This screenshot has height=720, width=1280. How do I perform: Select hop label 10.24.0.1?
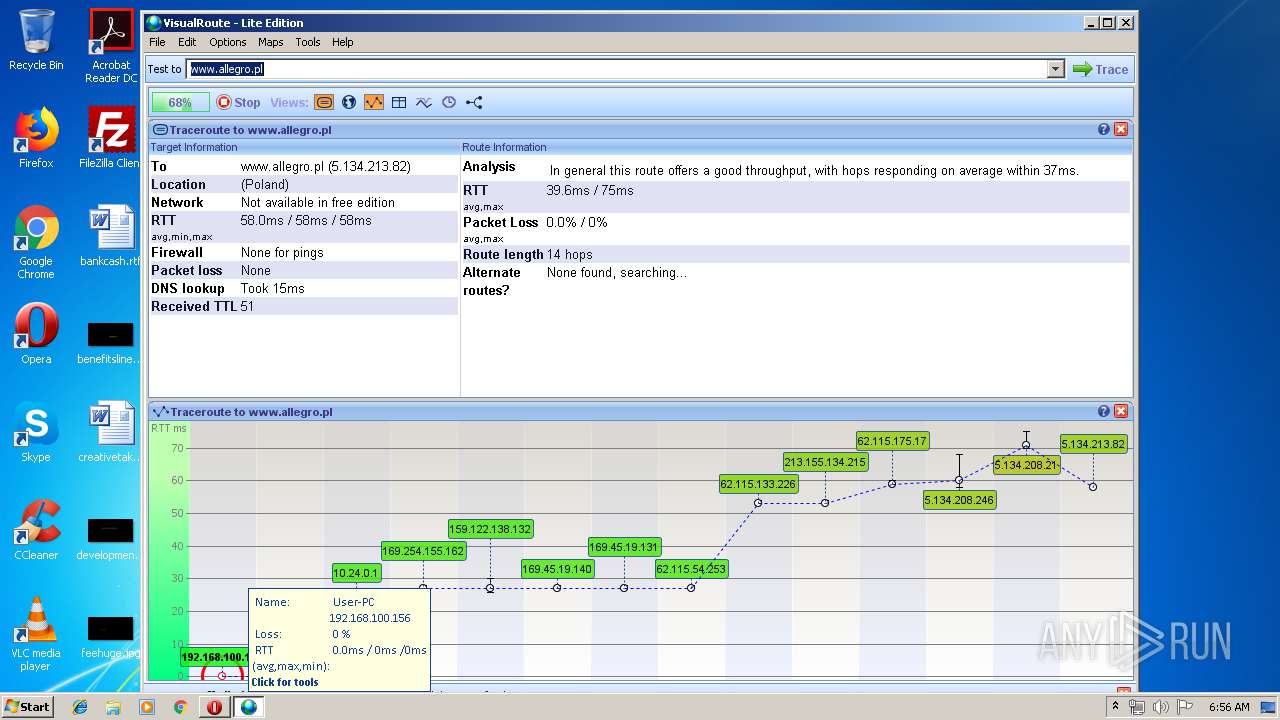(356, 573)
